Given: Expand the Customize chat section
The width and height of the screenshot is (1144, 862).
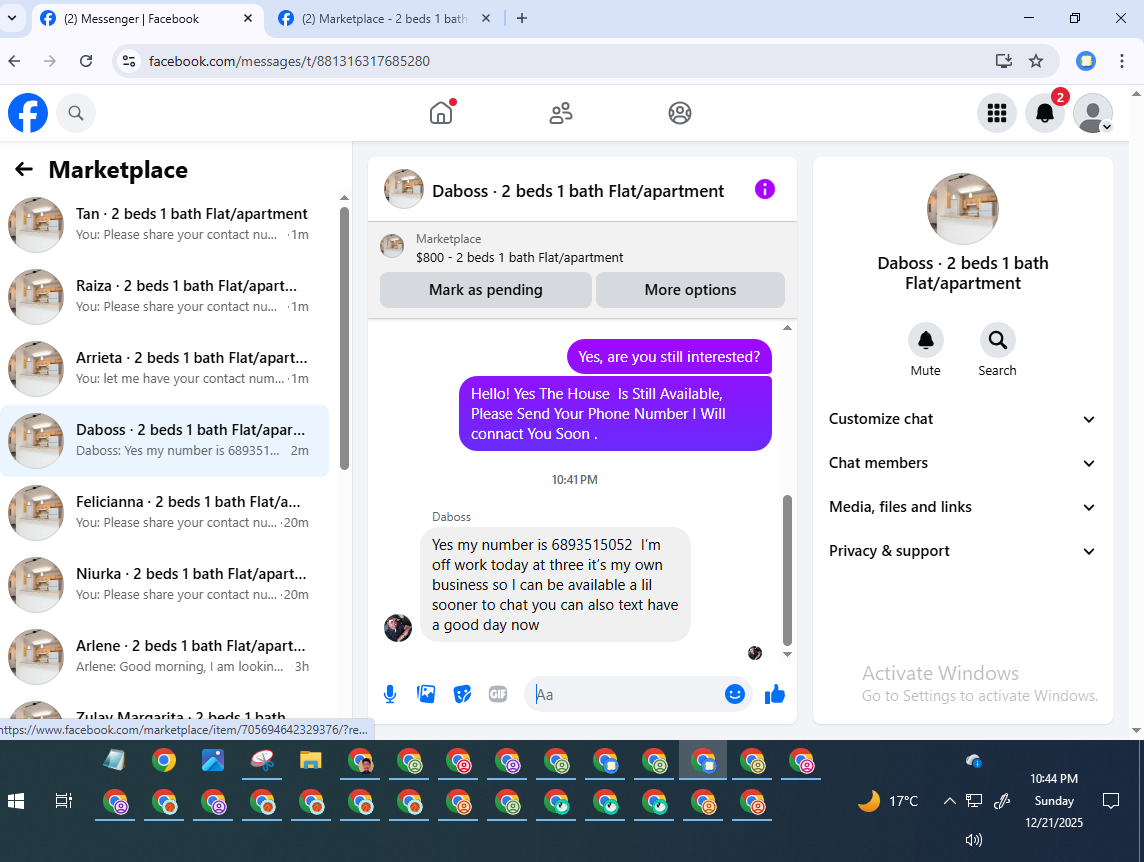Looking at the screenshot, I should click(962, 419).
